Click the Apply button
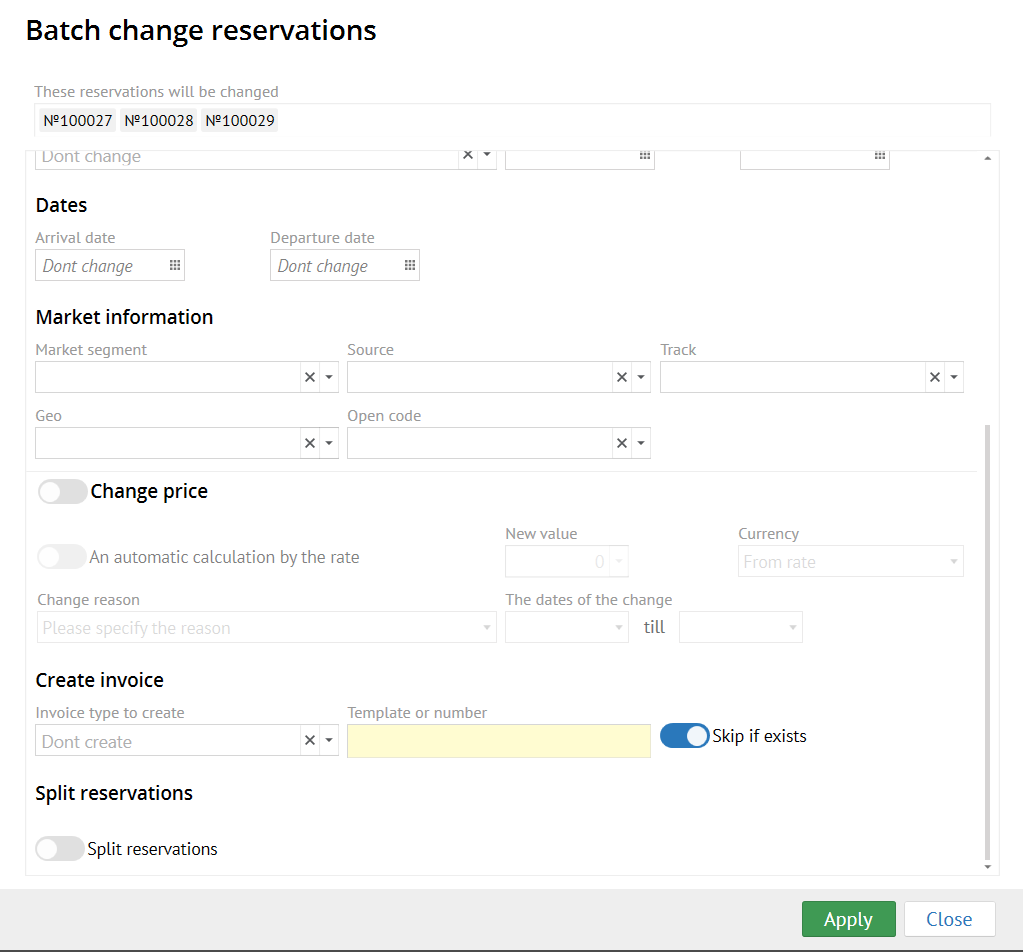1023x952 pixels. coord(848,919)
